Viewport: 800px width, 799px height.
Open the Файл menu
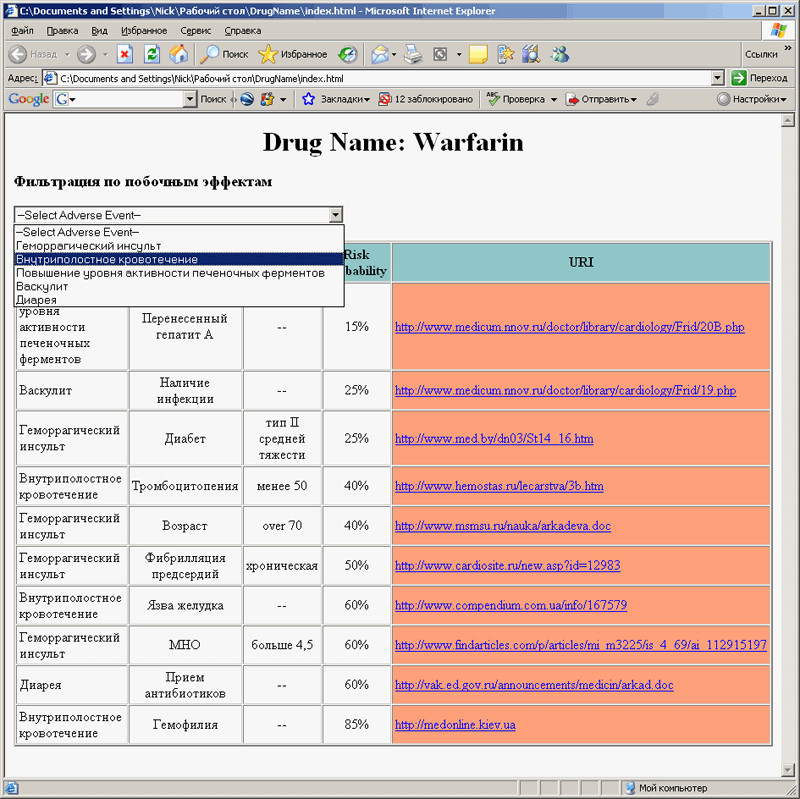click(22, 31)
